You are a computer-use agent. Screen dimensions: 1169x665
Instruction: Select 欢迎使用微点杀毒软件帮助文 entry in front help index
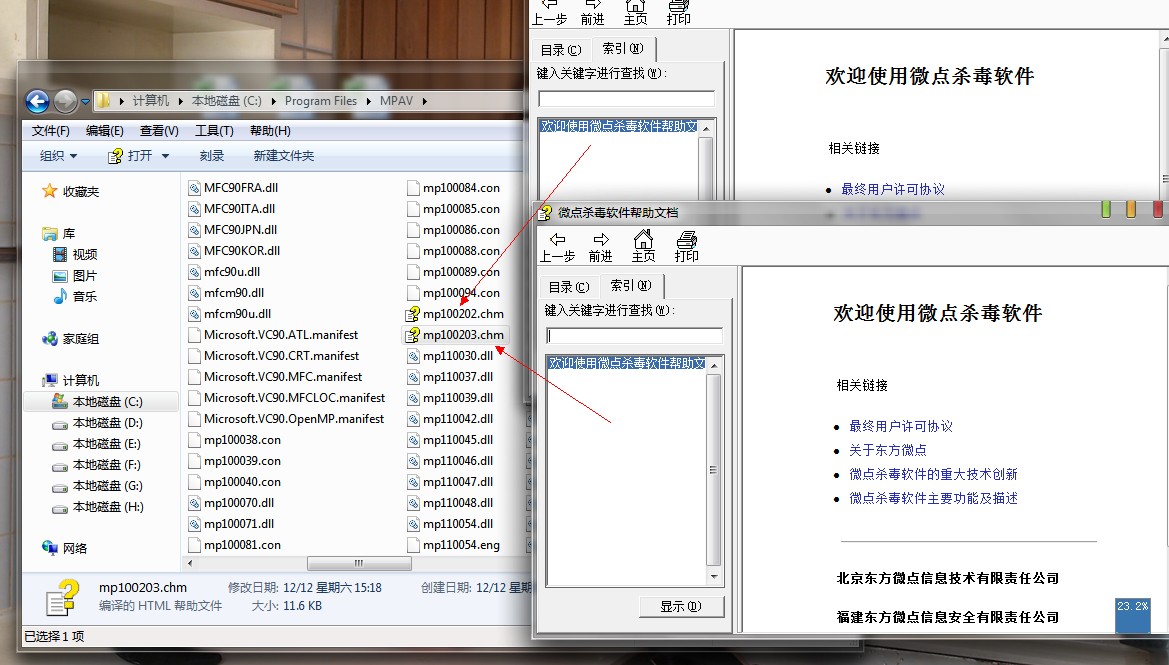point(626,363)
